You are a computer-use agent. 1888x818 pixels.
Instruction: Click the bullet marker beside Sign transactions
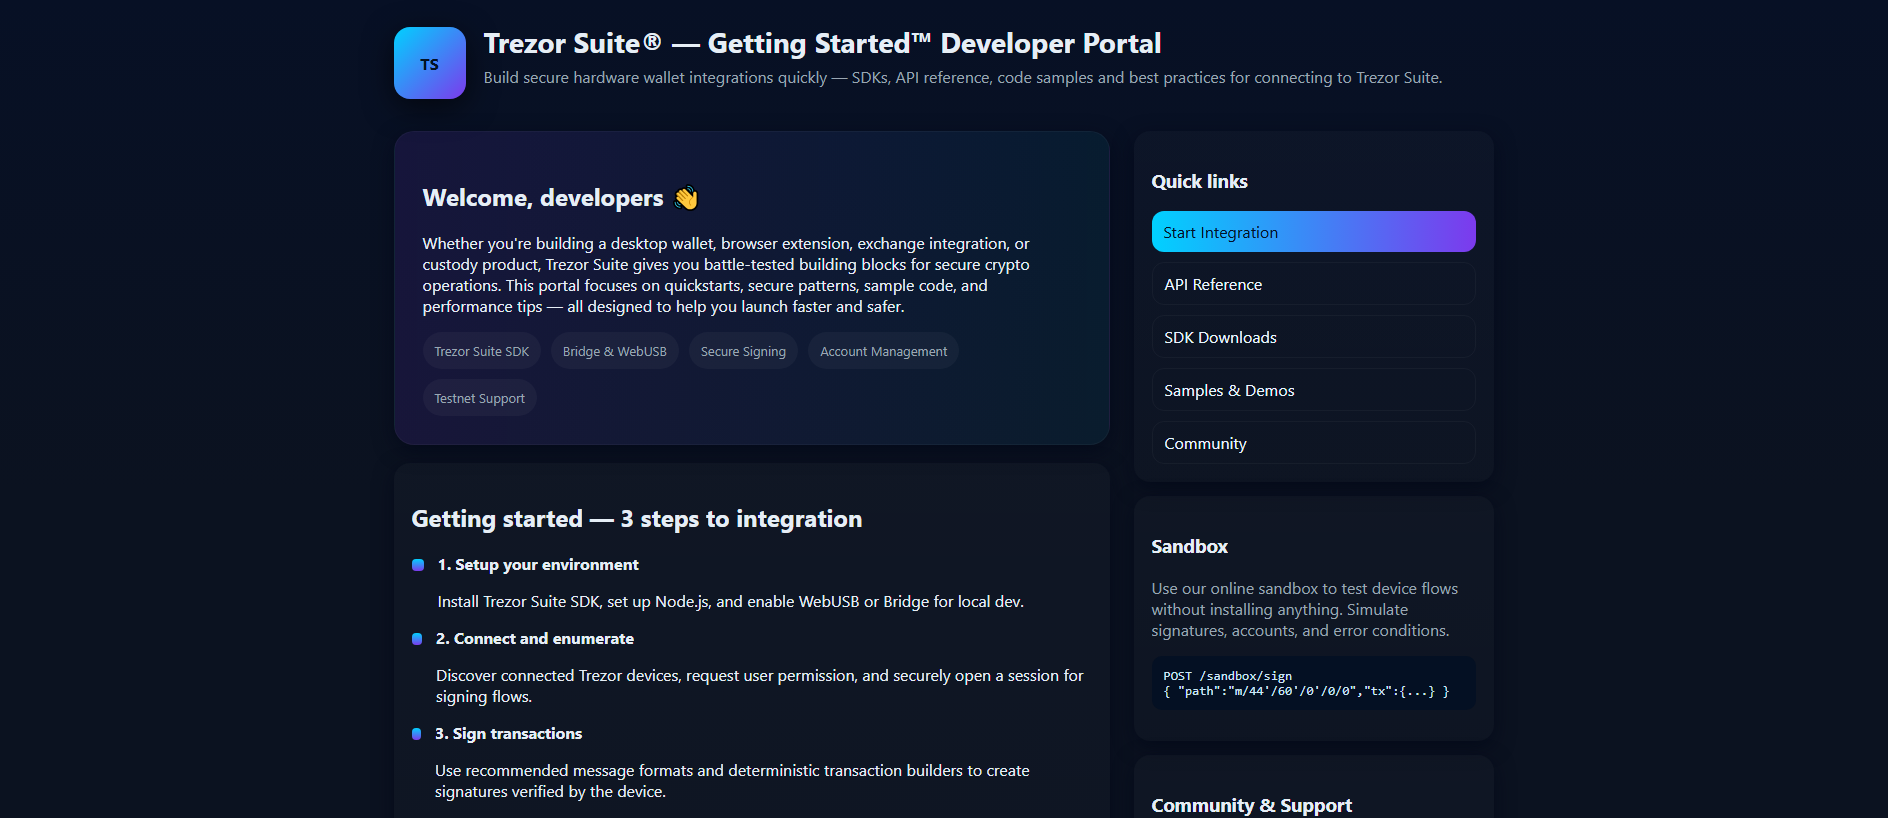coord(417,734)
